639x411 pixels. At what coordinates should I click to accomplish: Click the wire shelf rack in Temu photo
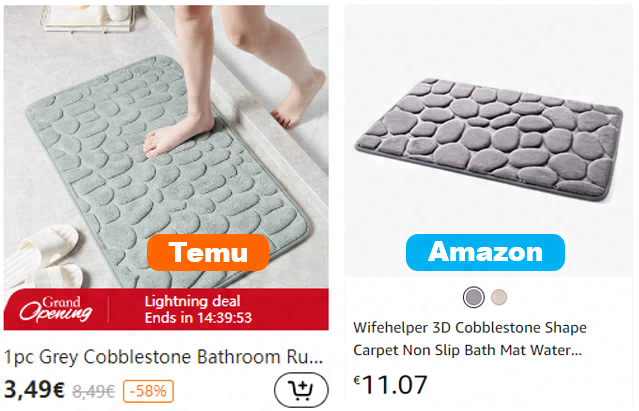[88, 18]
